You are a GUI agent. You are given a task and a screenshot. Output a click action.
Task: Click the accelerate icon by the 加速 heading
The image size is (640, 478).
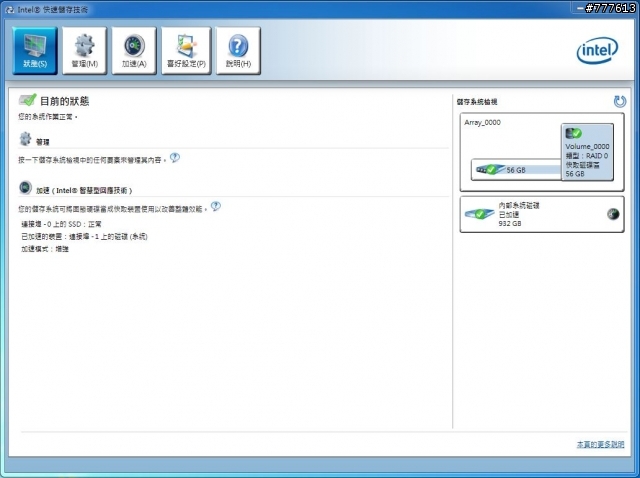pyautogui.click(x=25, y=187)
